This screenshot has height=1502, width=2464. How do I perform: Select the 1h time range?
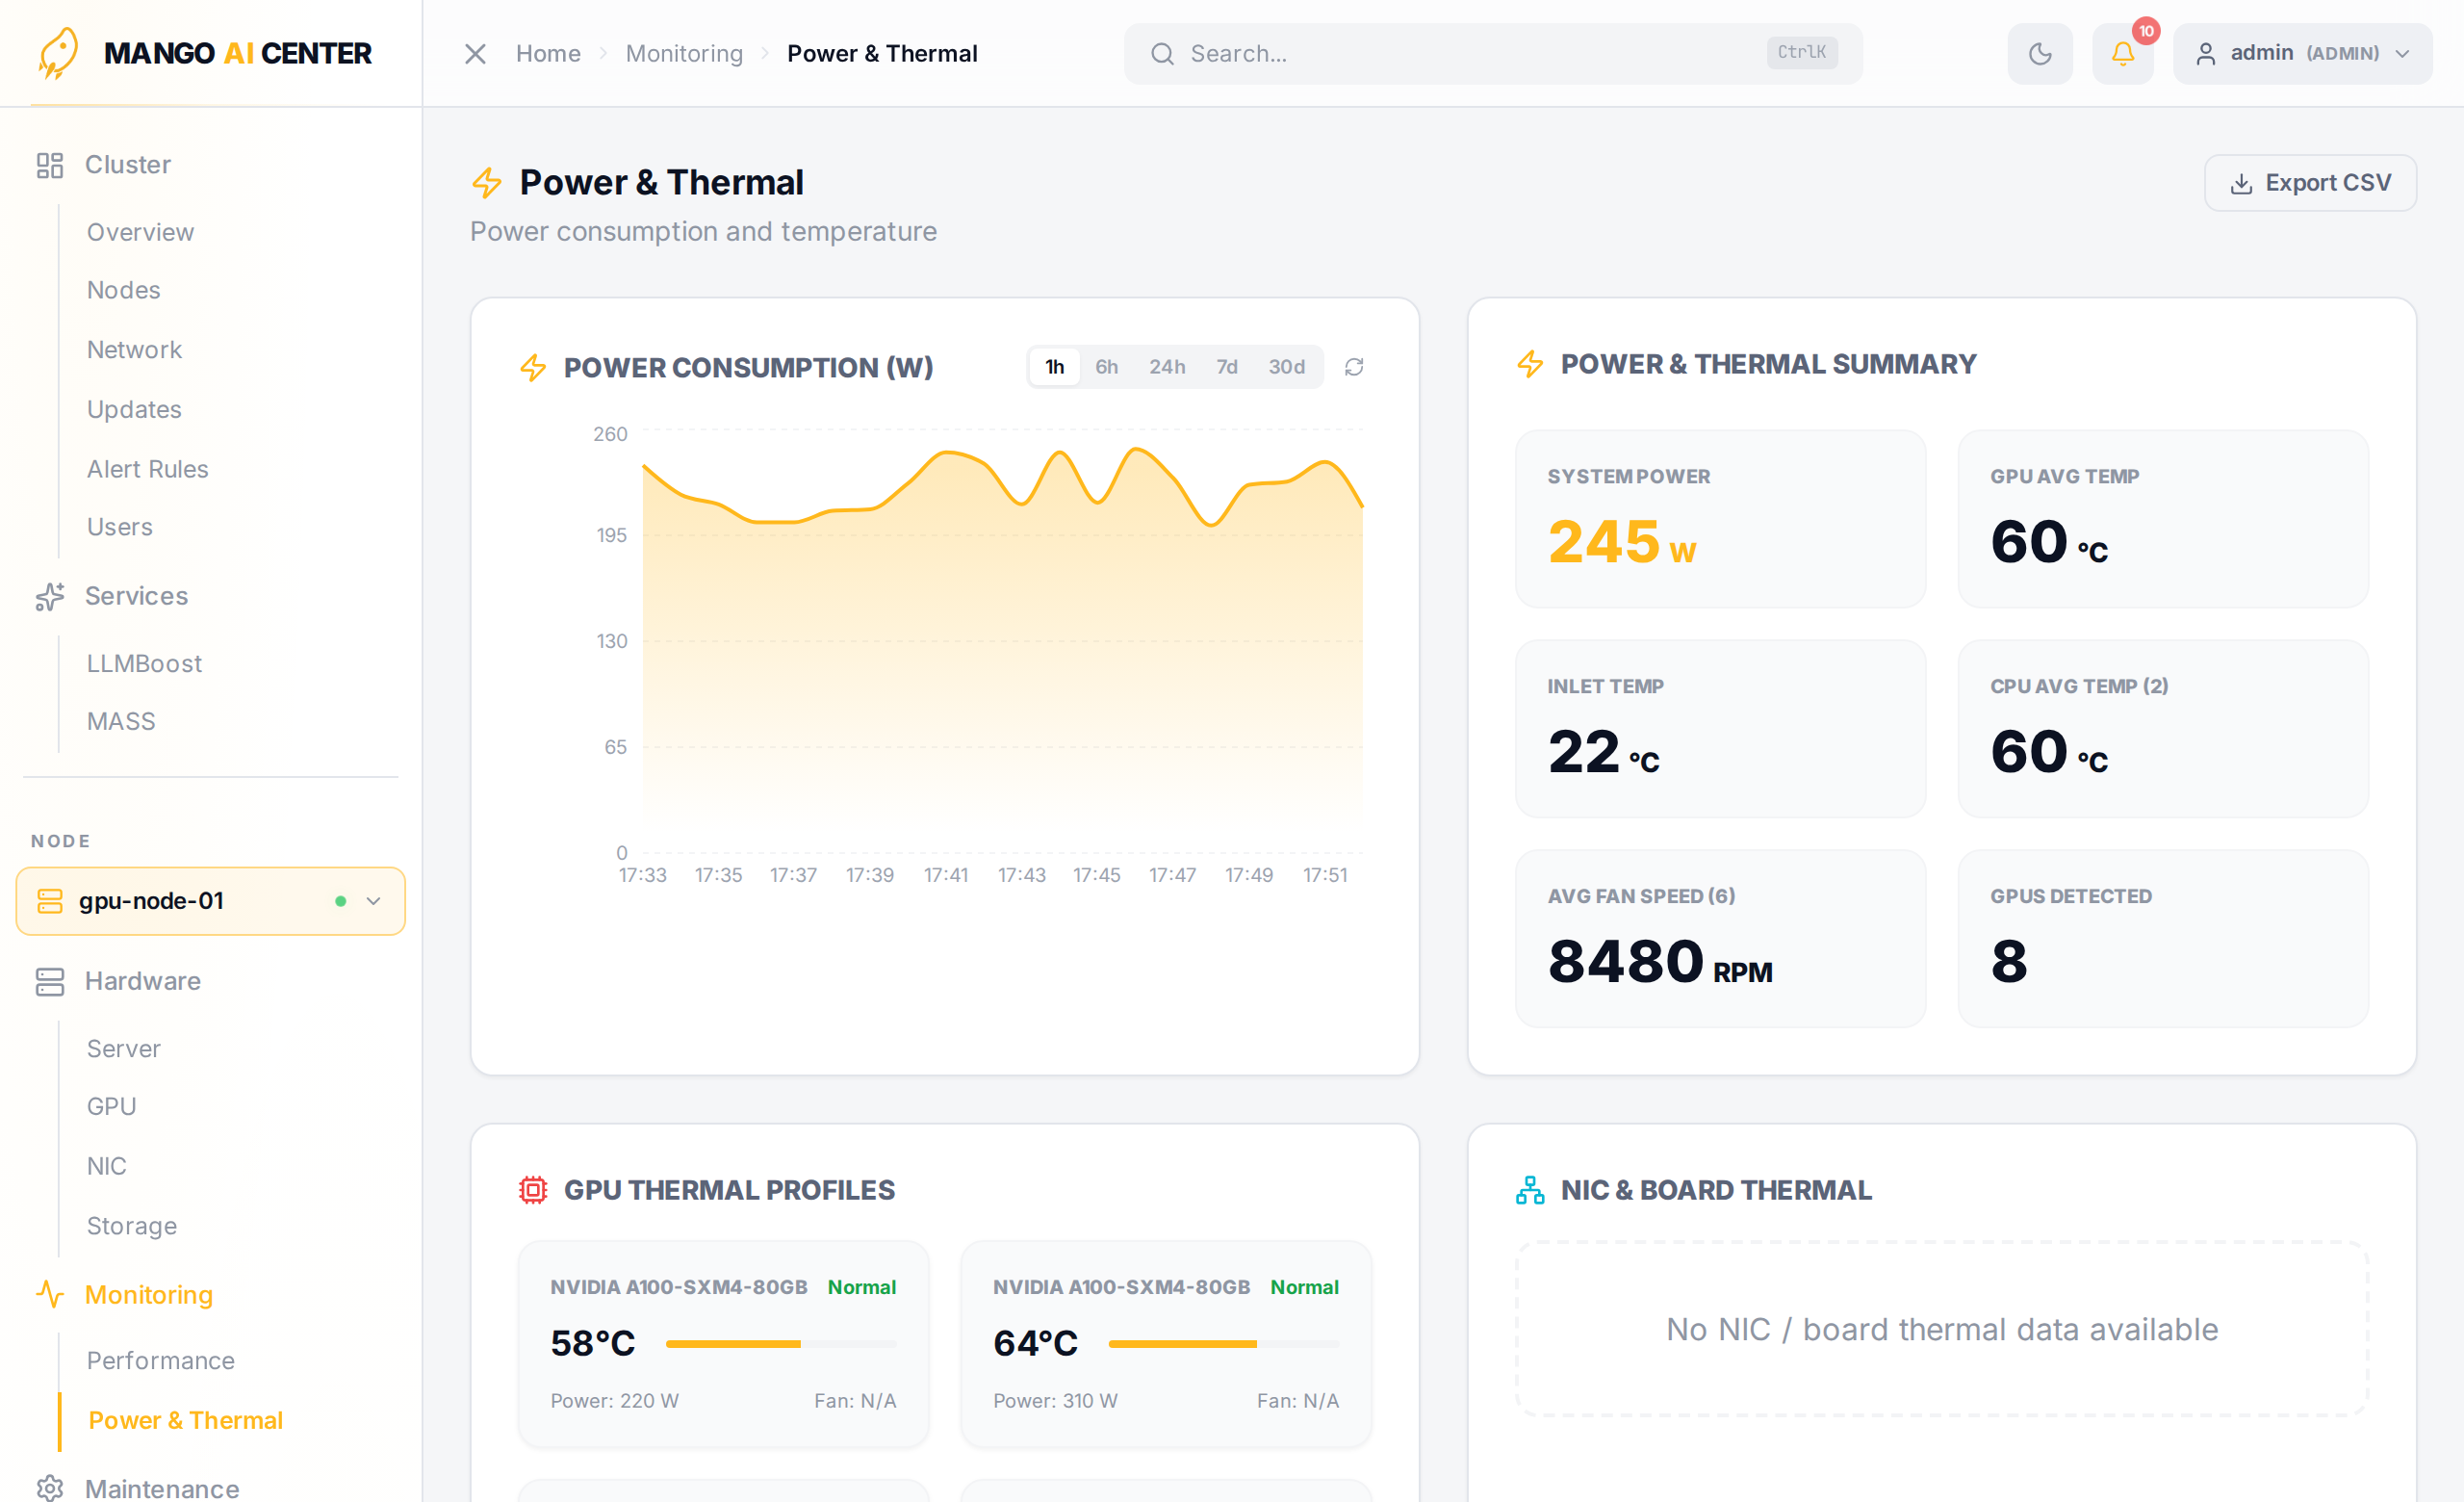[x=1054, y=367]
